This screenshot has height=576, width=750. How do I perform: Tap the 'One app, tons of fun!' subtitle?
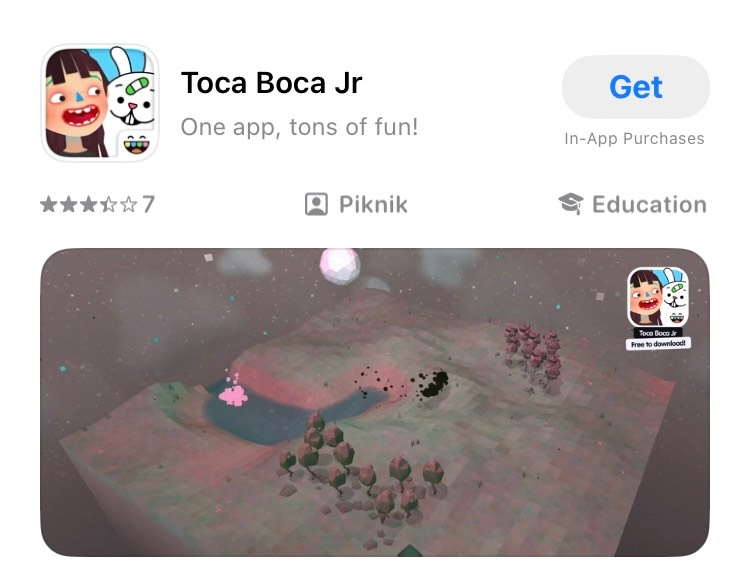(299, 127)
